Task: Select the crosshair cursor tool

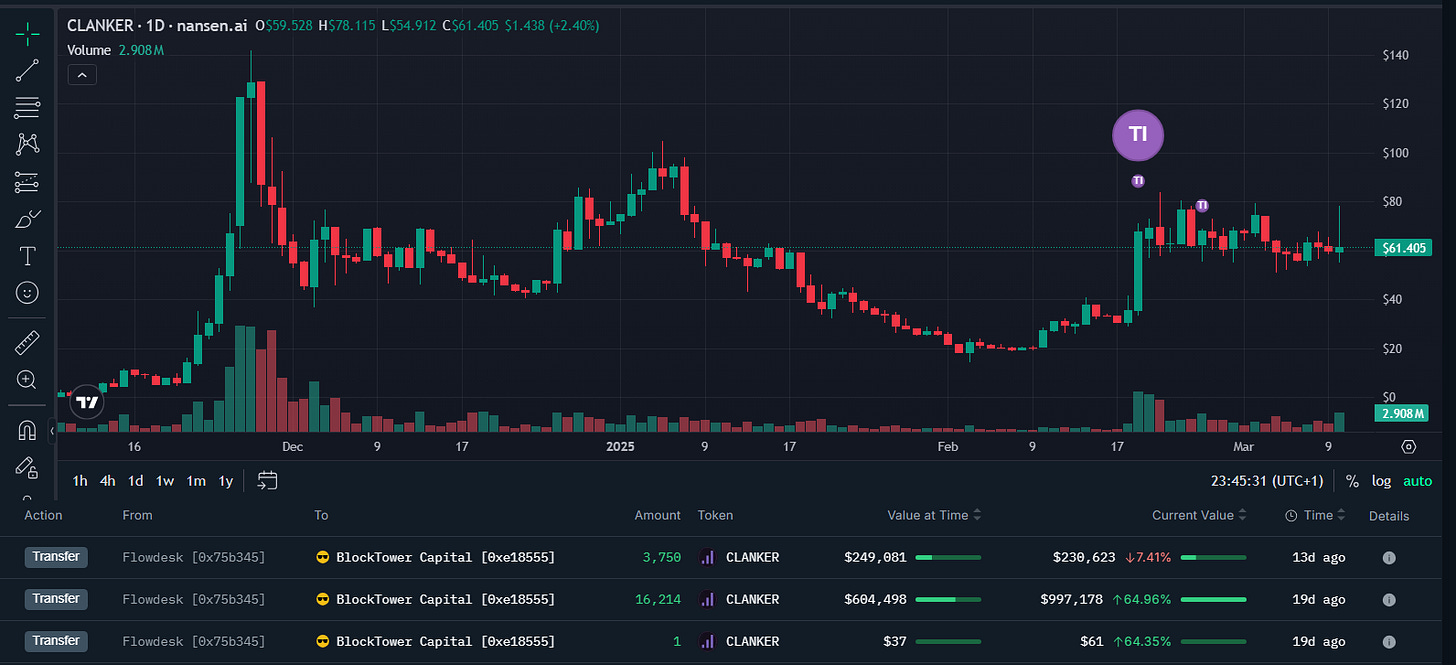Action: [x=27, y=32]
